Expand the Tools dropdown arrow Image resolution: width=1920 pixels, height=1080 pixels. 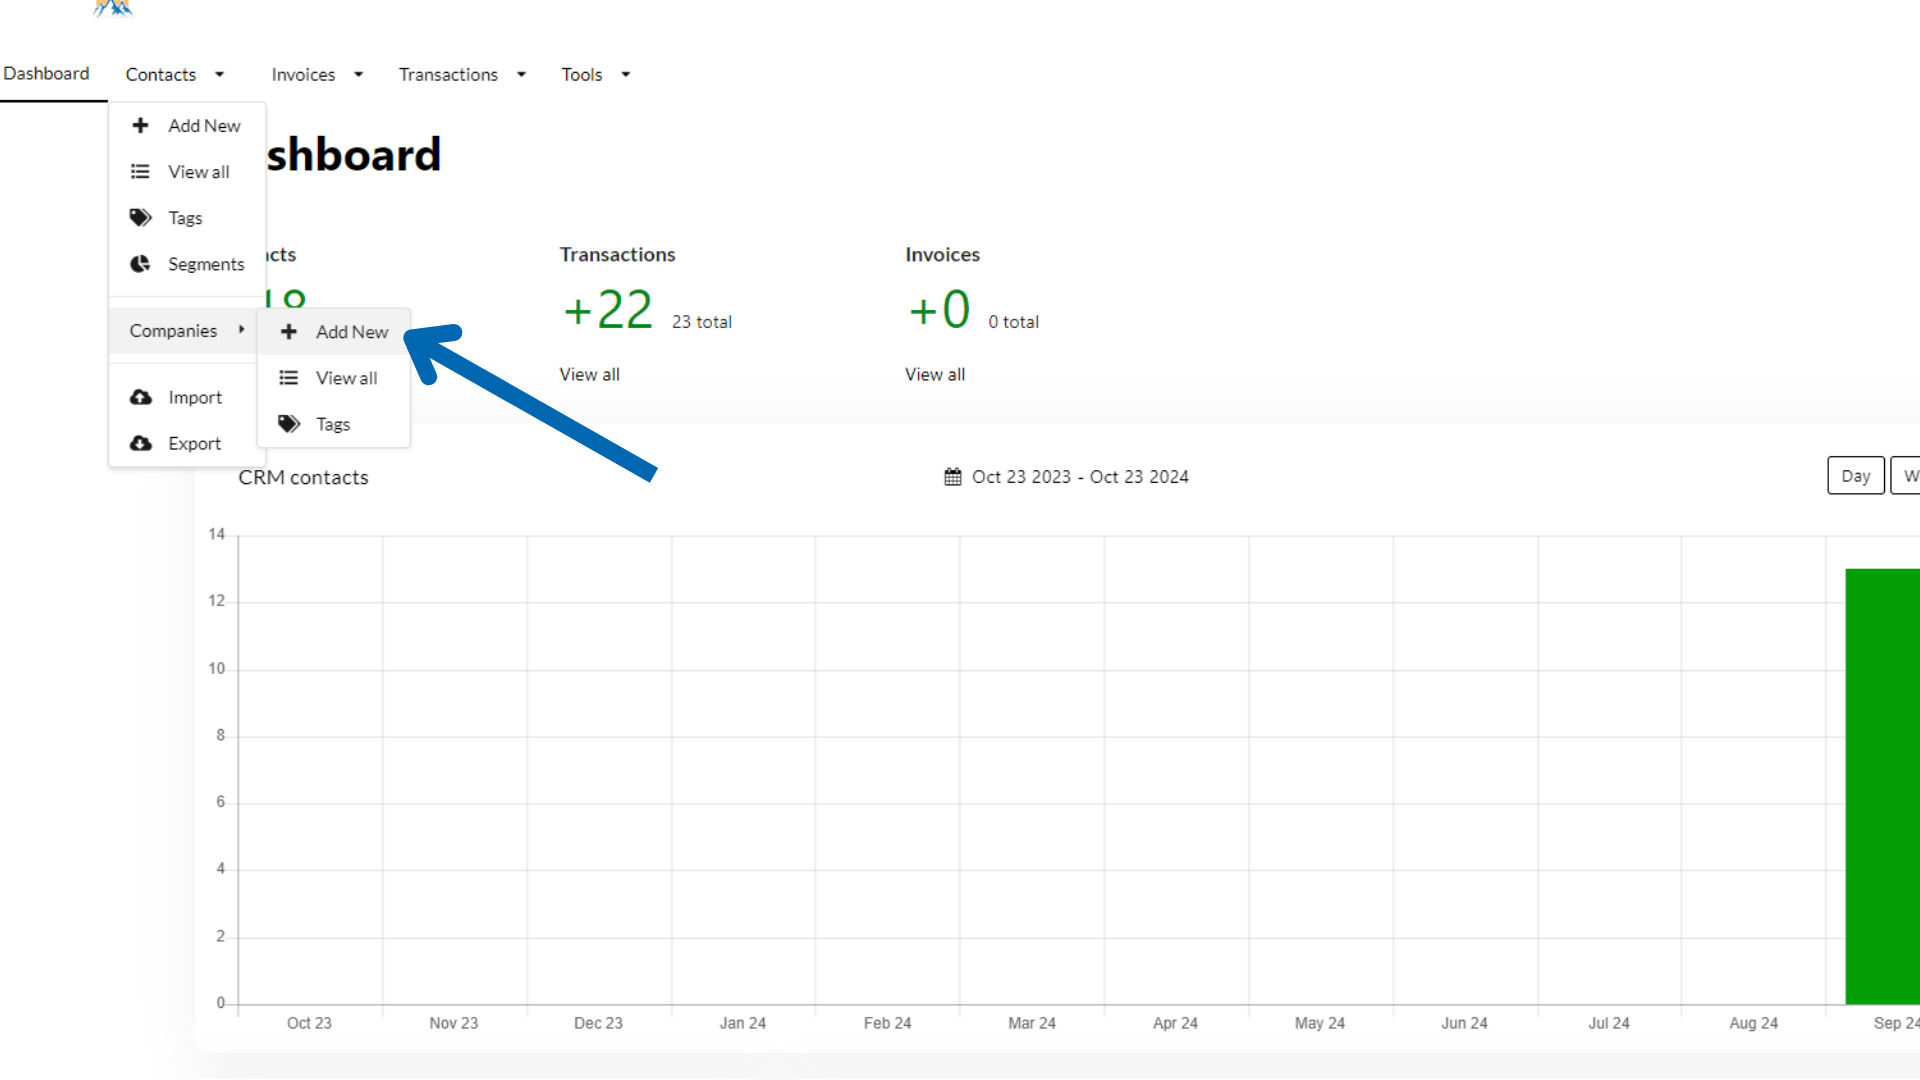626,75
